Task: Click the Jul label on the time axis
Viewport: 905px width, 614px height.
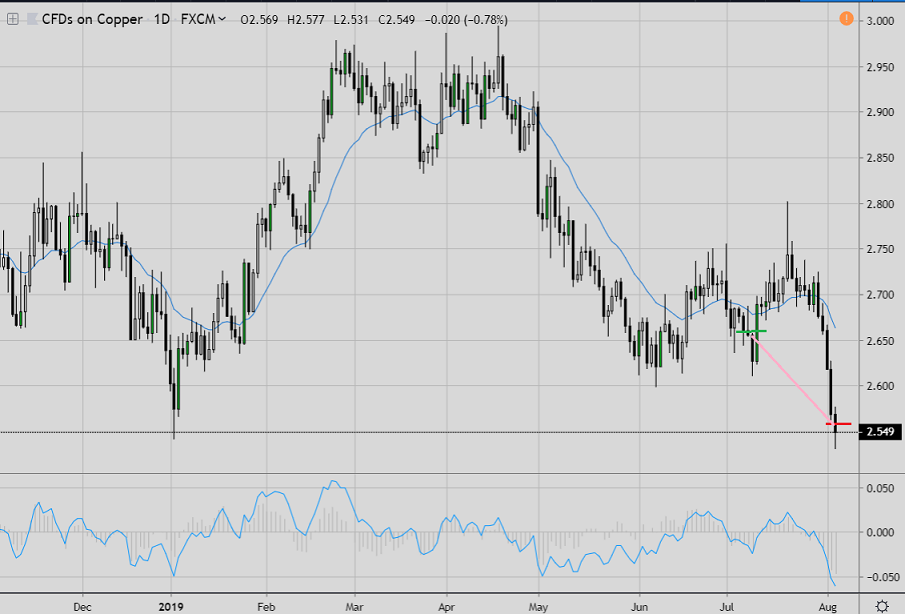Action: coord(727,607)
